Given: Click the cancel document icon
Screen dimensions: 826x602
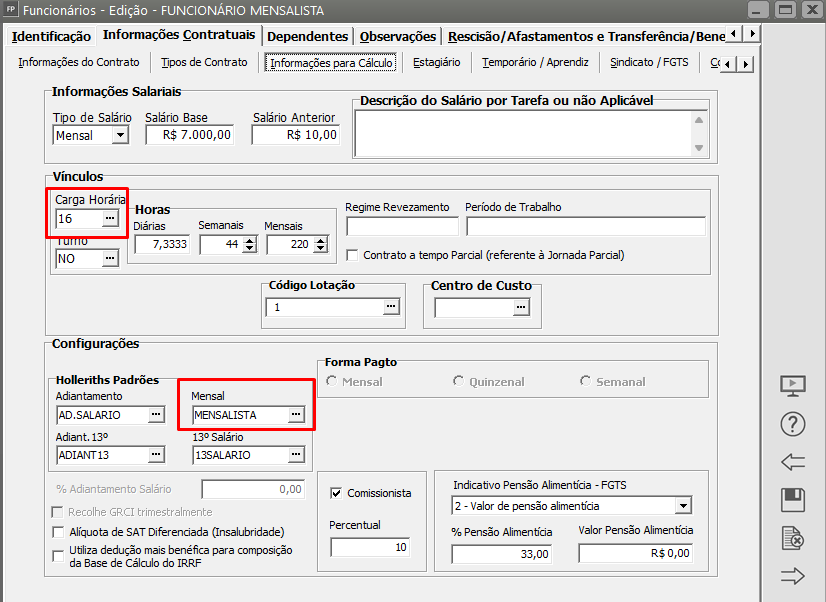Looking at the screenshot, I should point(792,538).
